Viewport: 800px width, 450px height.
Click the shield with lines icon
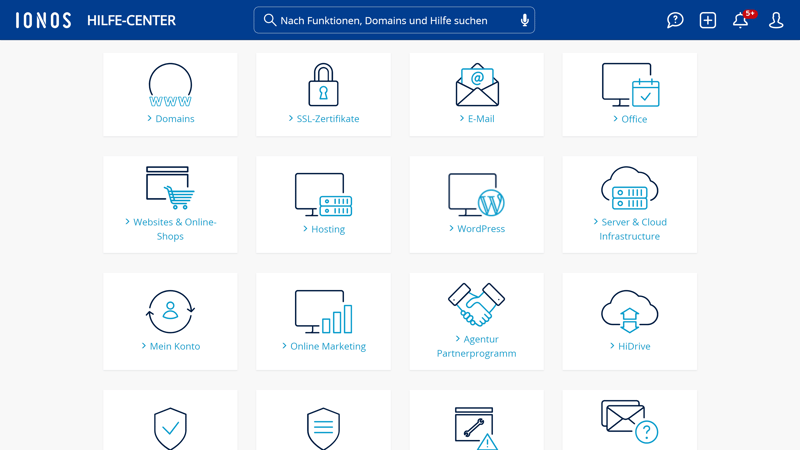(323, 429)
